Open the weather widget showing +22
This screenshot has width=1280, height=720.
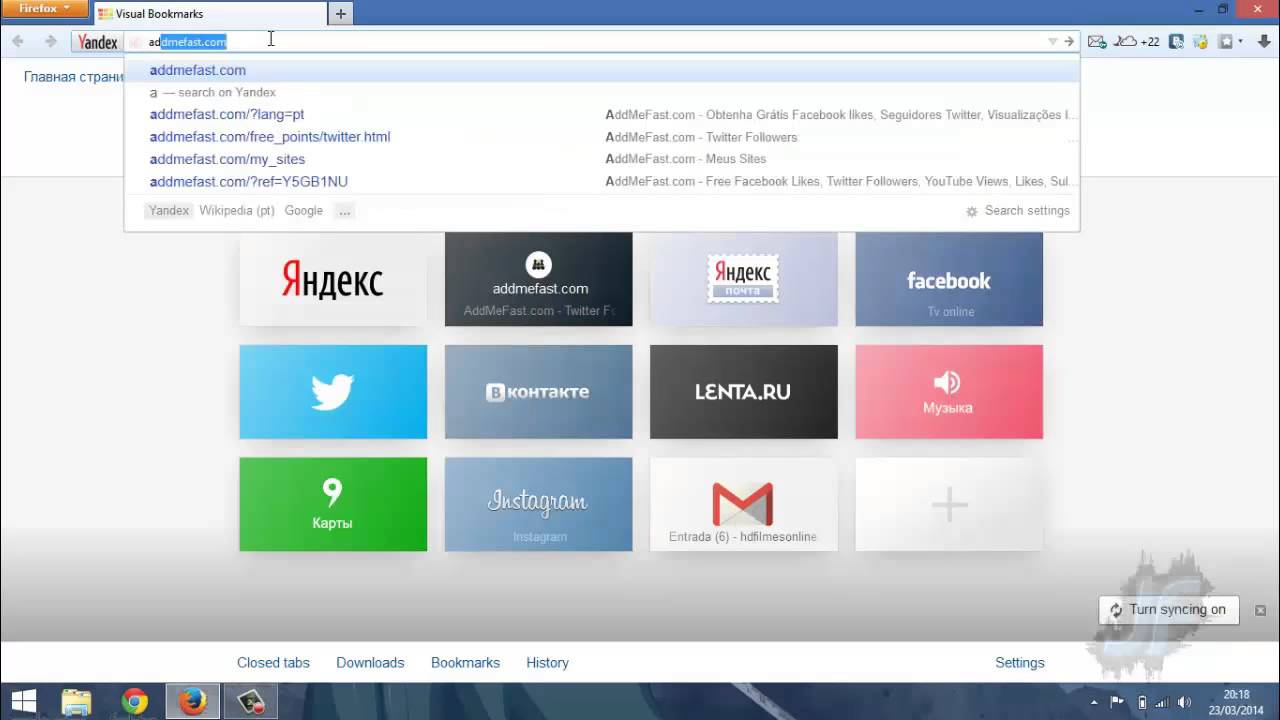coord(1138,41)
